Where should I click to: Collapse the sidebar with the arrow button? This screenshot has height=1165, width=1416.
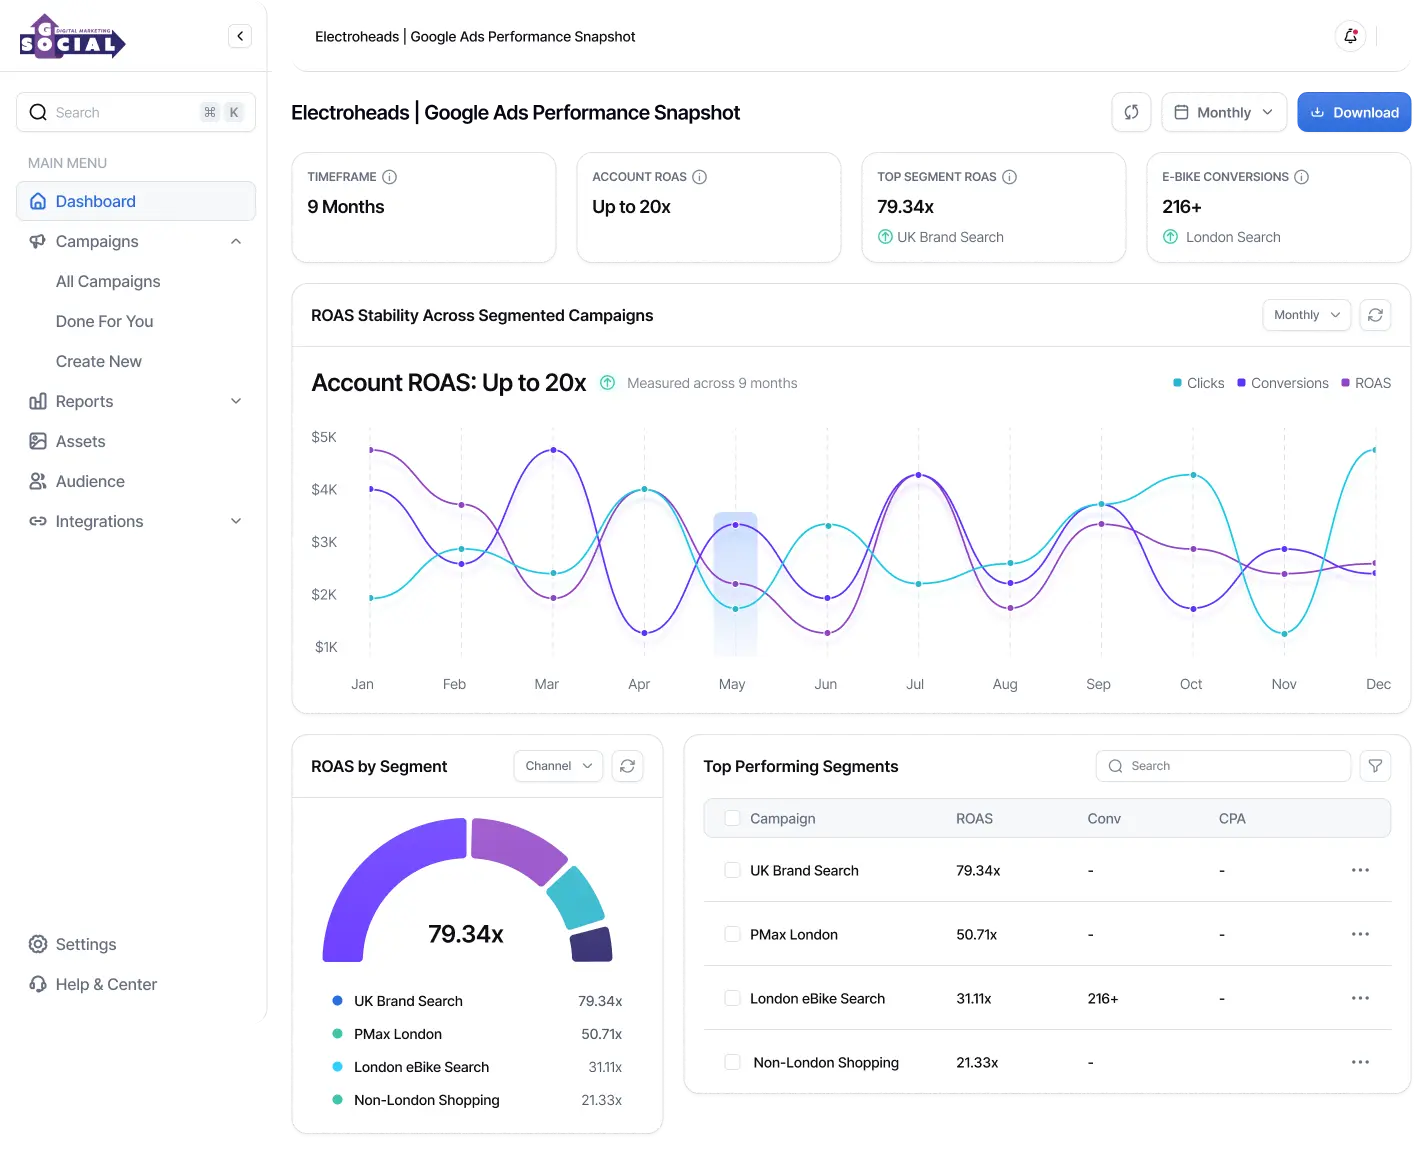point(240,36)
